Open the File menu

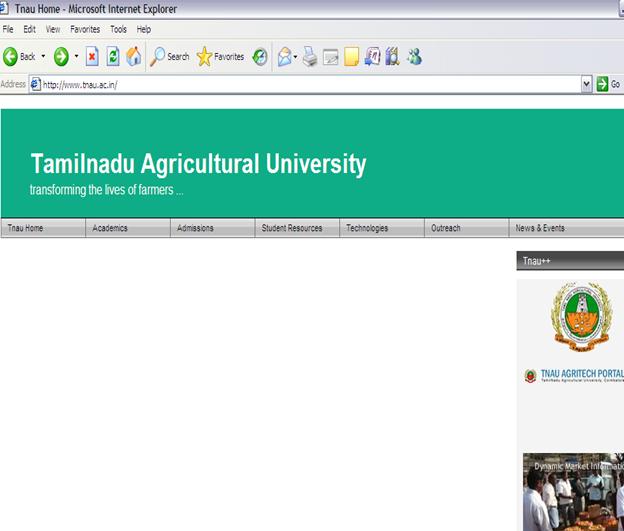coord(8,29)
